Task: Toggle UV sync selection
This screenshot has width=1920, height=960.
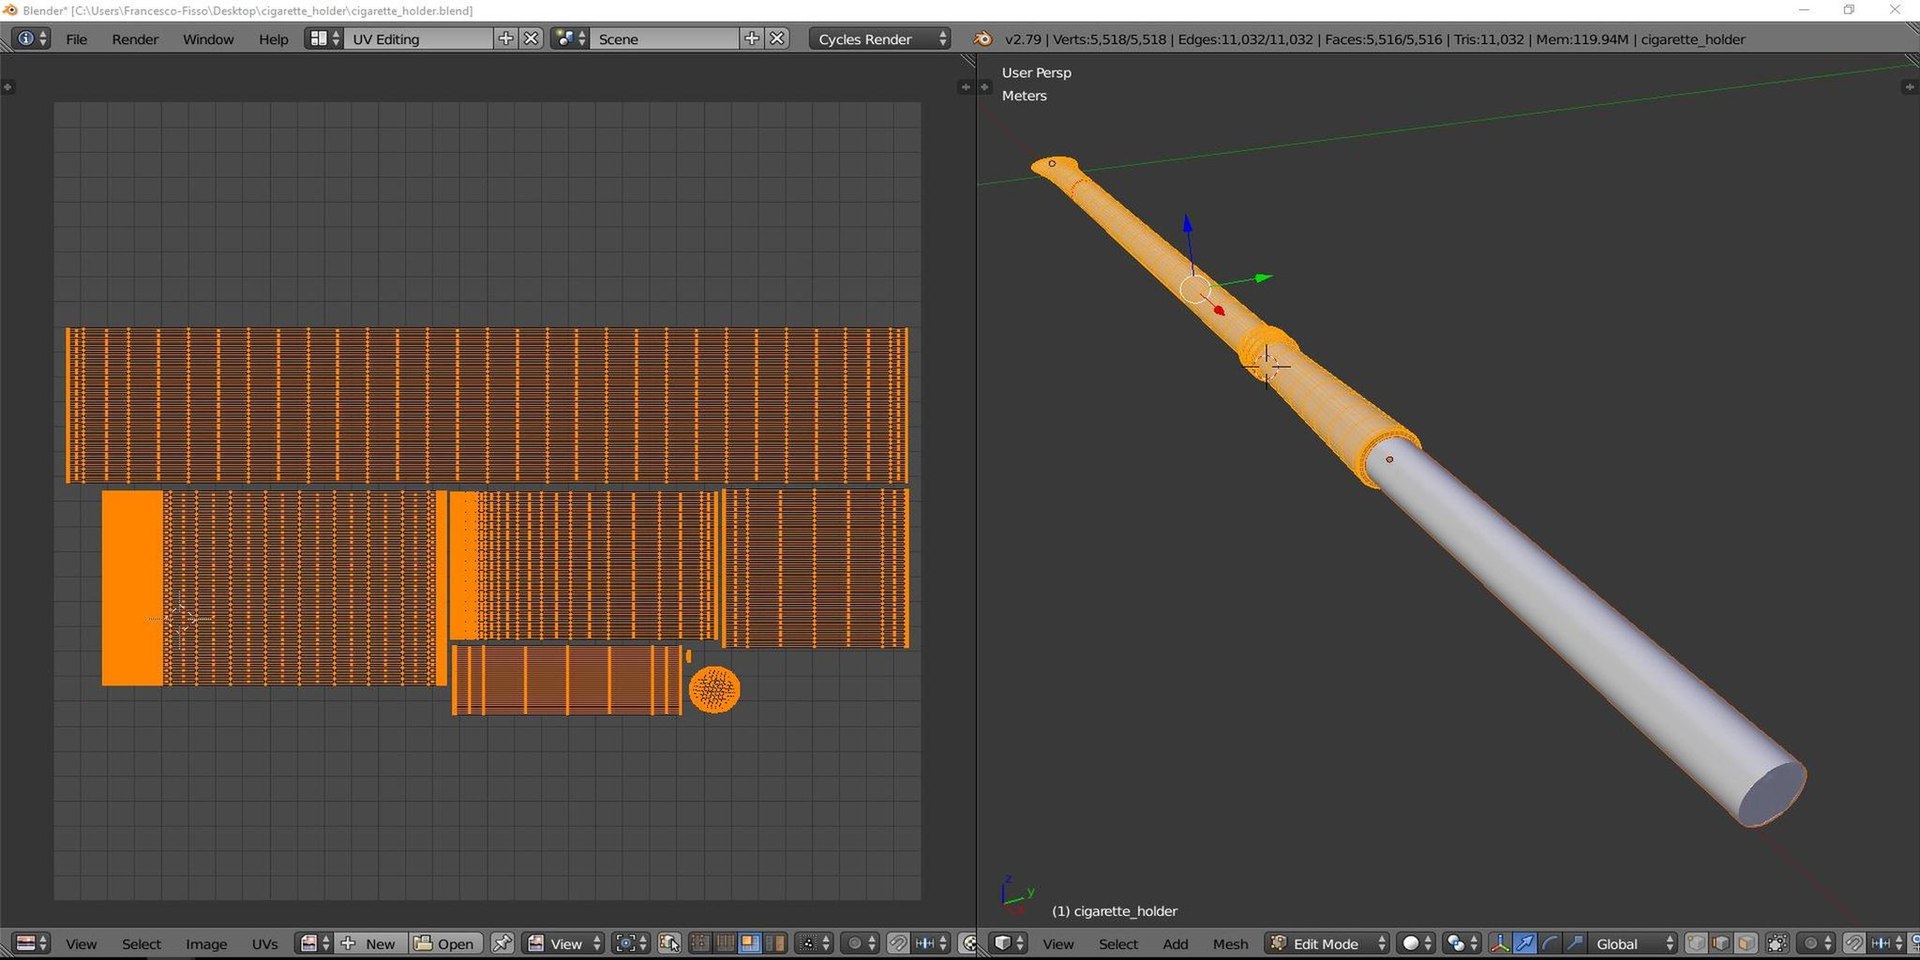Action: click(x=669, y=943)
